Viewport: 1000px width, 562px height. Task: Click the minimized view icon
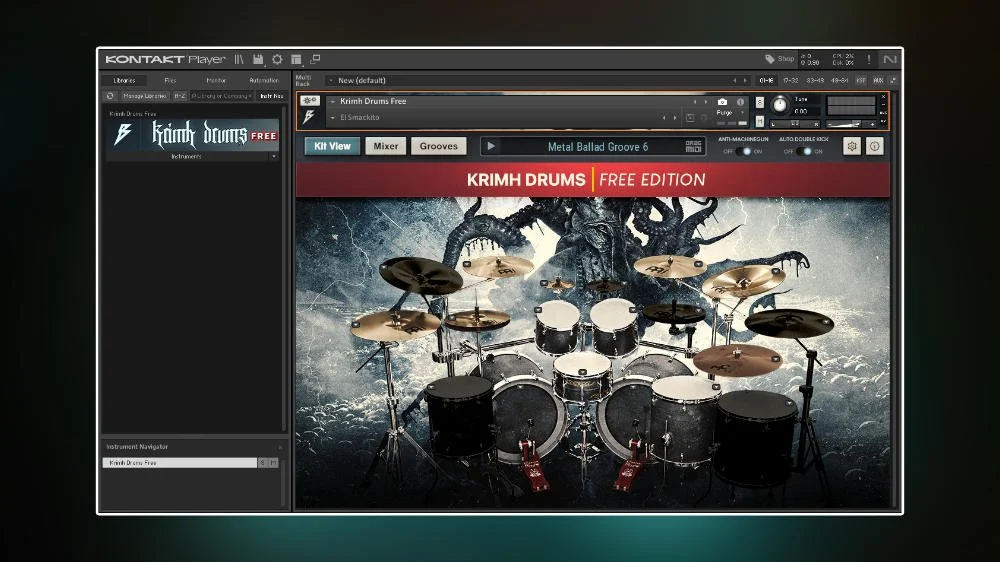pos(315,59)
